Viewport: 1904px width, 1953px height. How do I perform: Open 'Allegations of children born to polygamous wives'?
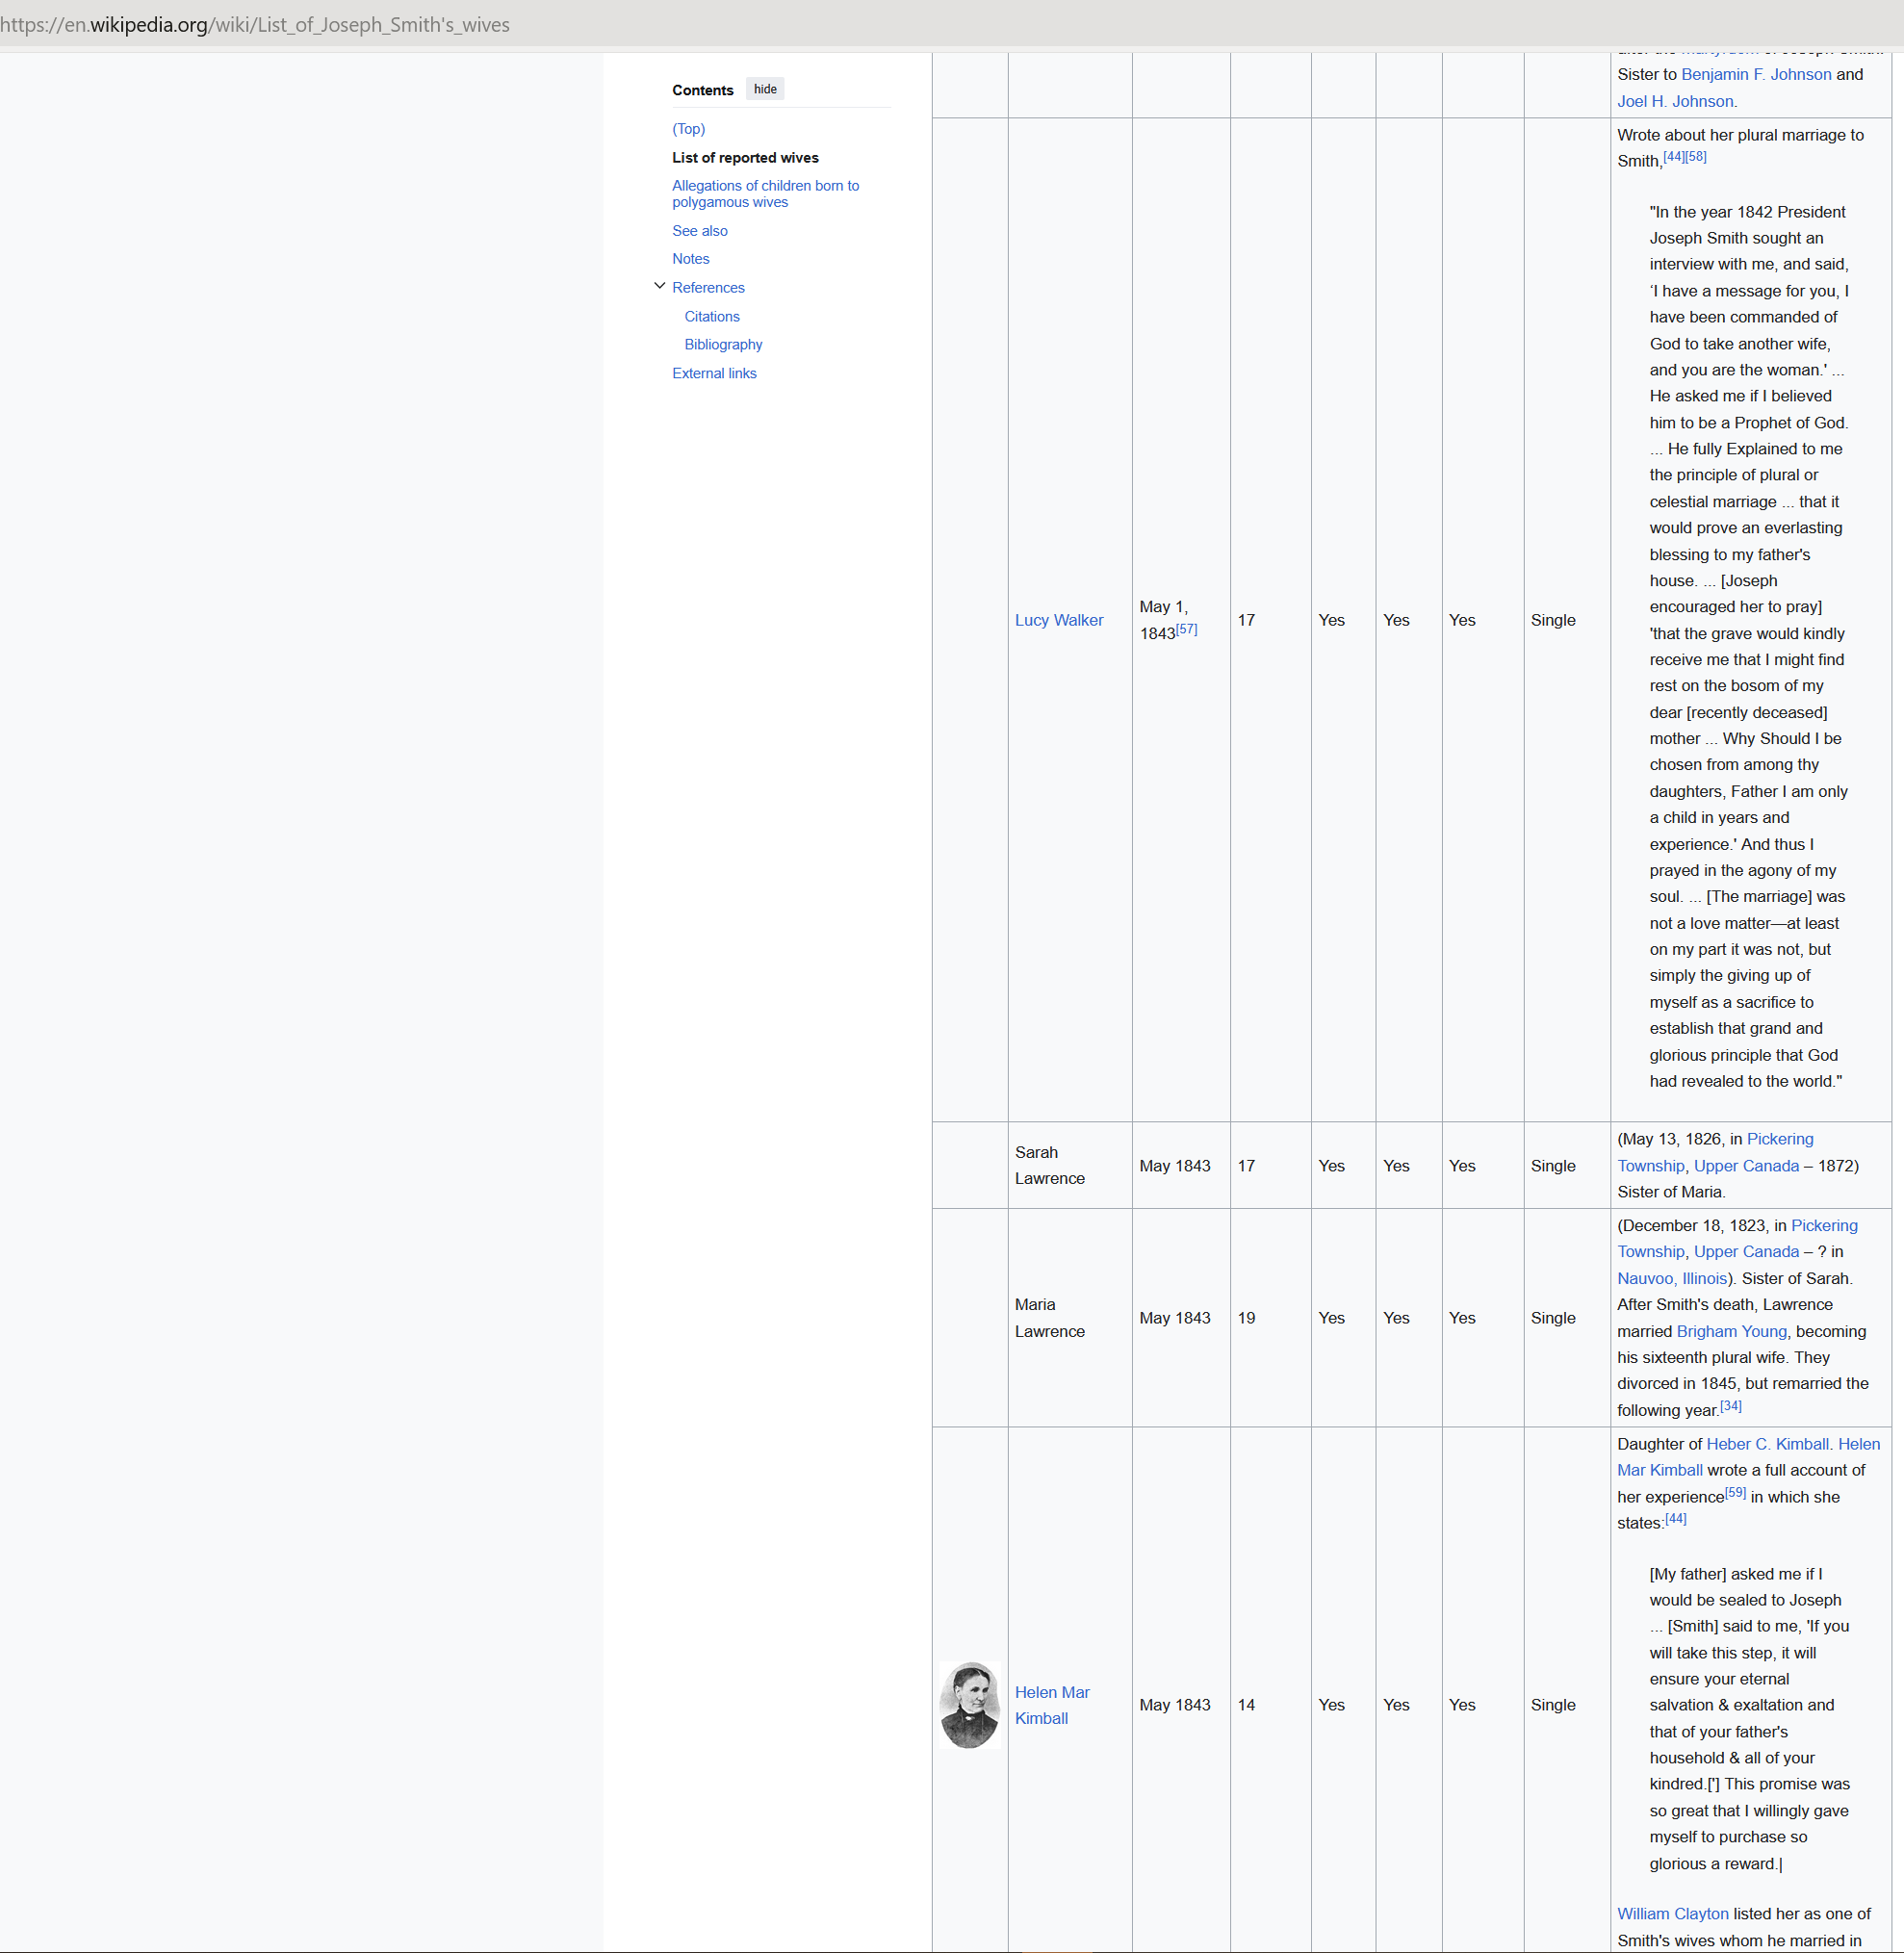click(x=765, y=194)
